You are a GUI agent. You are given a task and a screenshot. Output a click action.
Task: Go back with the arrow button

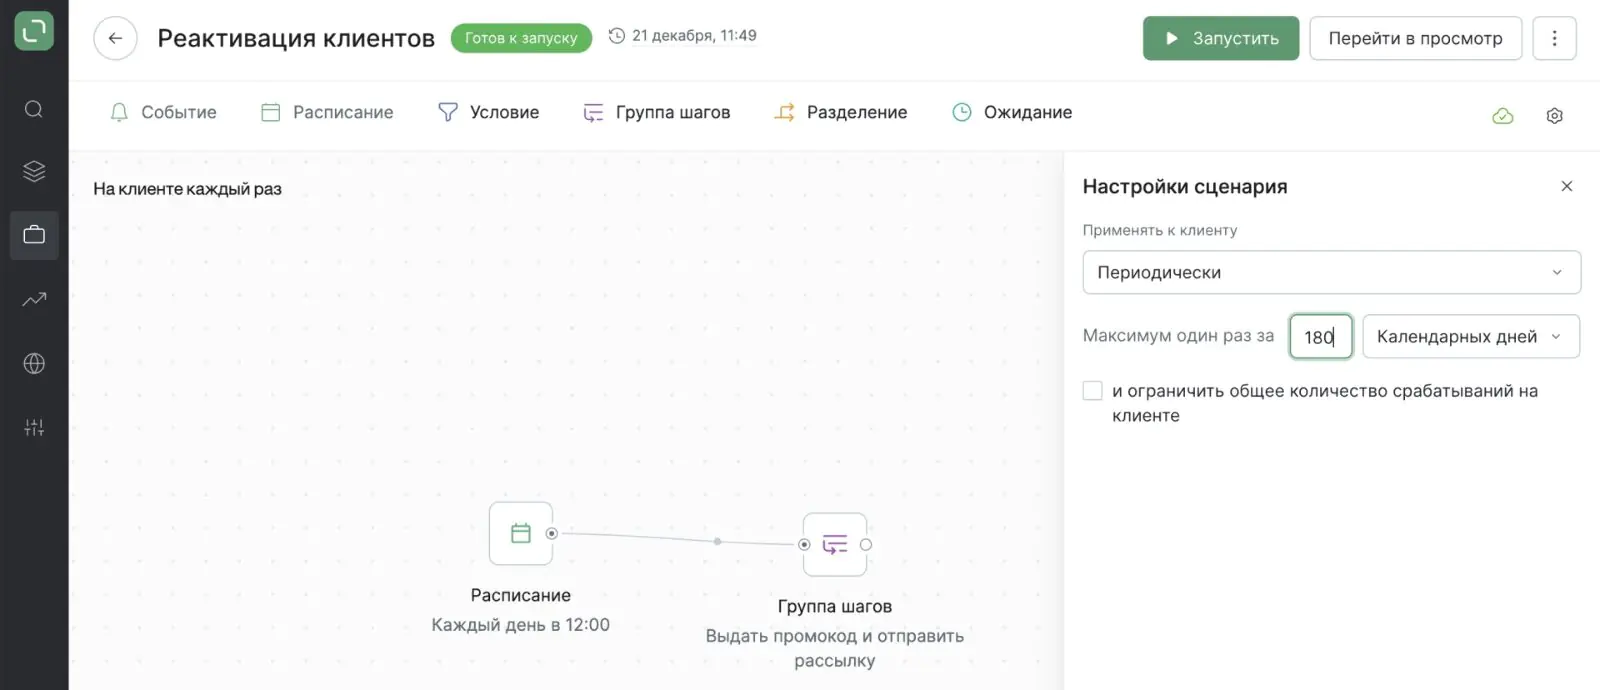pos(115,39)
